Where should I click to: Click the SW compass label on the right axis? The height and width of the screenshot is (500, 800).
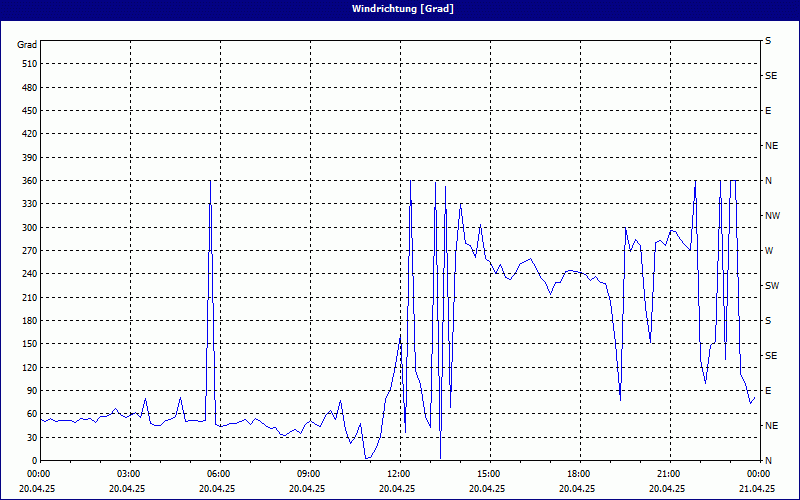[x=772, y=286]
